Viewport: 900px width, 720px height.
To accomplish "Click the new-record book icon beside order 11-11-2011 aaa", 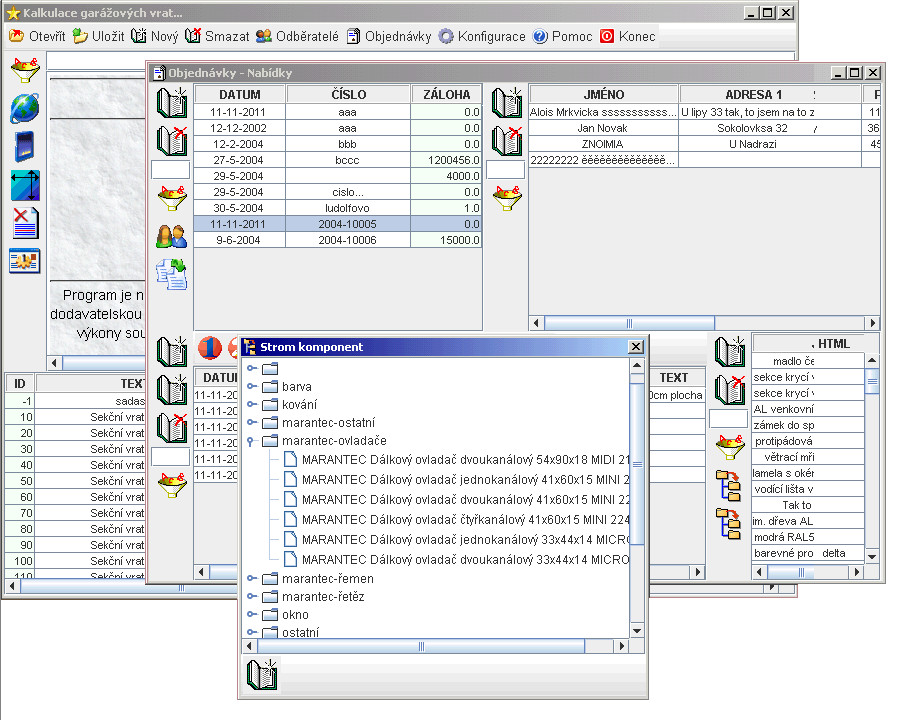I will (172, 103).
